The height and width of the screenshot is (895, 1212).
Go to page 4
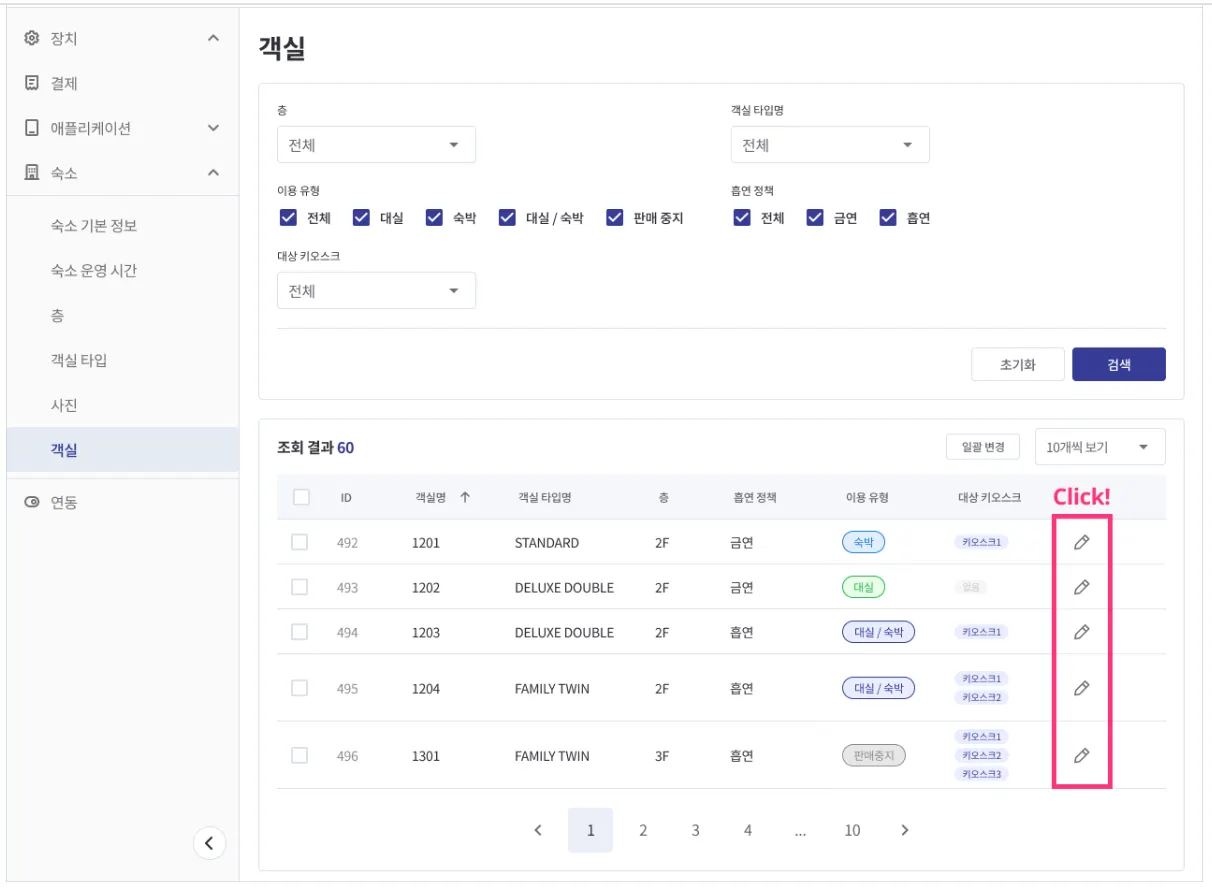747,830
